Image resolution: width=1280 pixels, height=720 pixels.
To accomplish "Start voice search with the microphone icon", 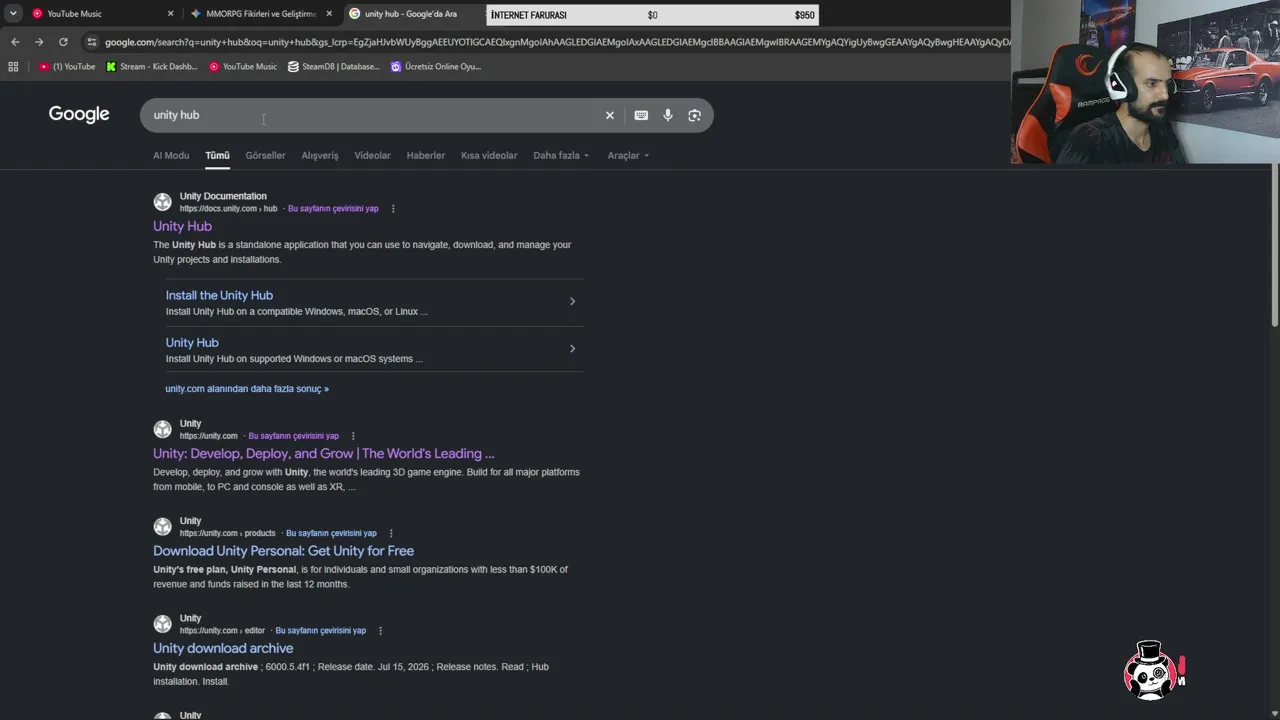I will click(x=668, y=115).
